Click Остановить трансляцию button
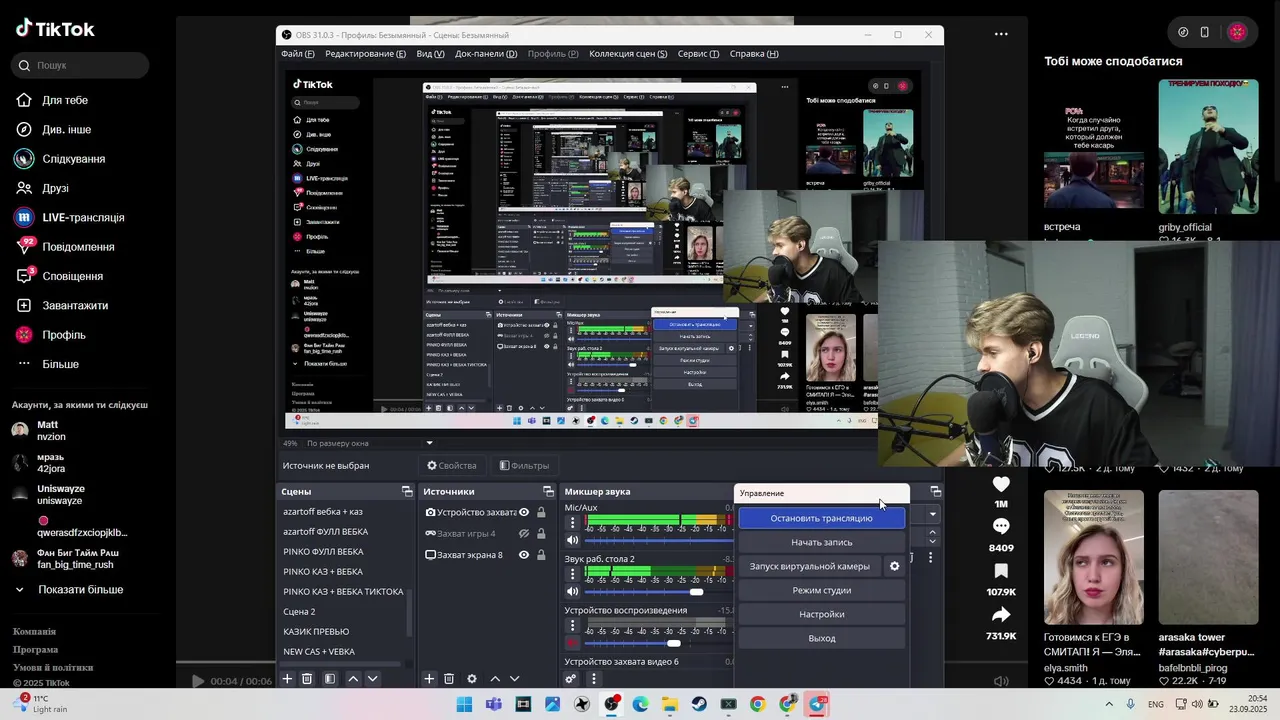Screen dimensions: 1280x720 [822, 518]
